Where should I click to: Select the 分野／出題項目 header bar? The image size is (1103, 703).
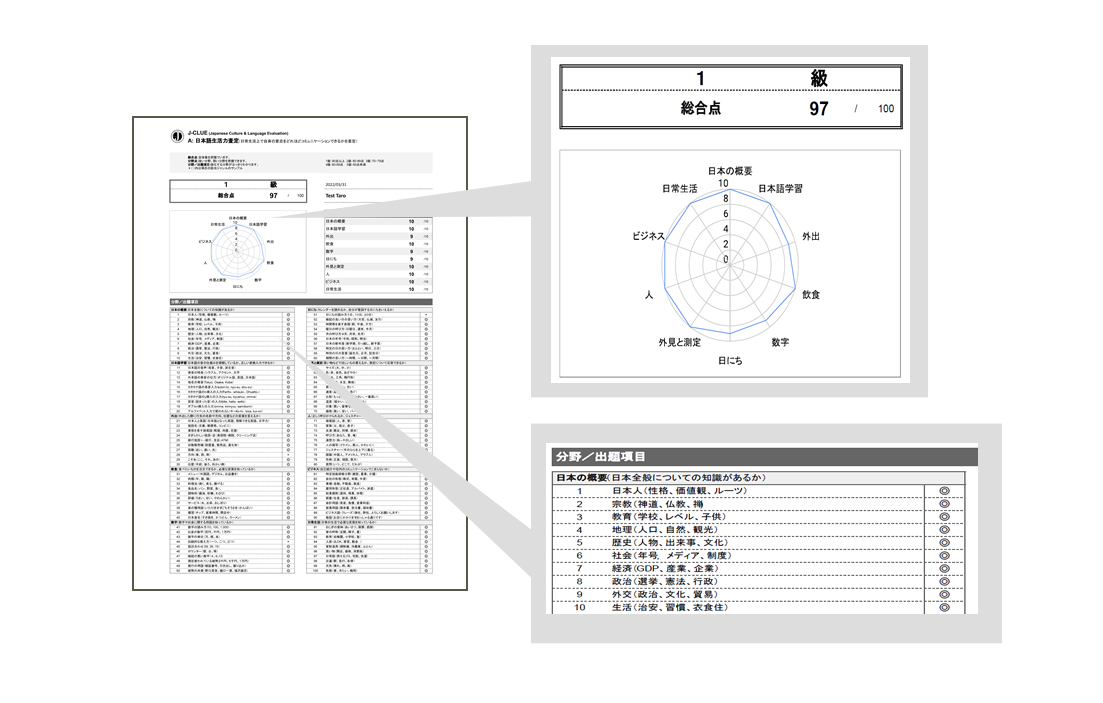click(x=765, y=457)
